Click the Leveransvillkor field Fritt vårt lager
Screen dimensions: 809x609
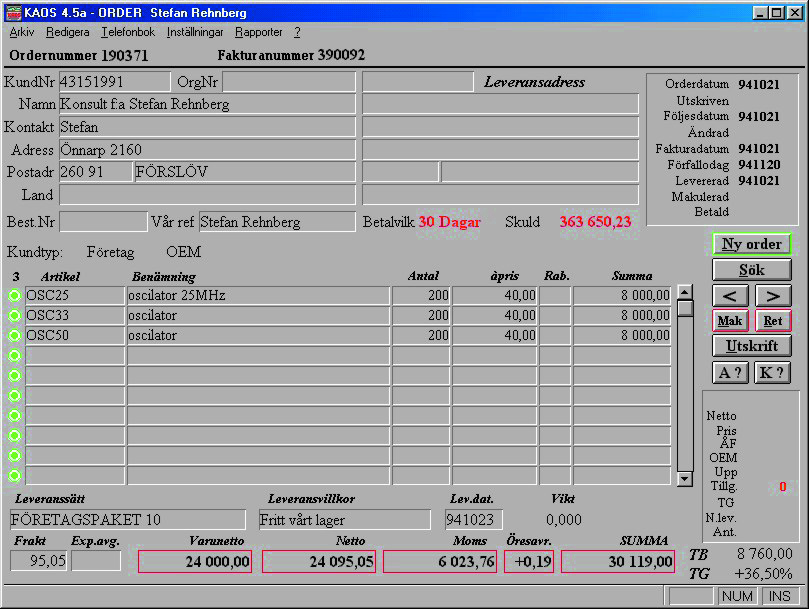click(x=344, y=520)
